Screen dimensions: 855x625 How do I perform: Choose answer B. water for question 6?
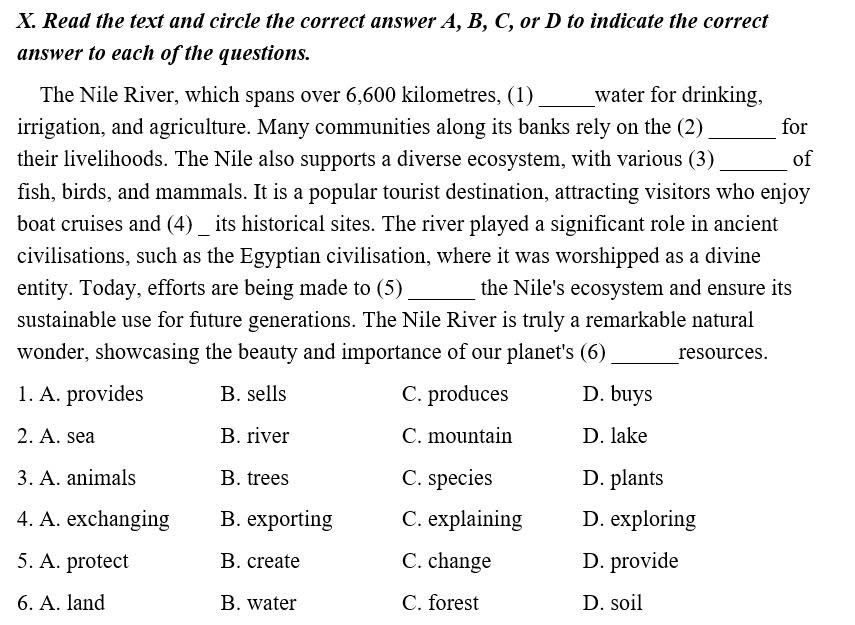pos(258,603)
